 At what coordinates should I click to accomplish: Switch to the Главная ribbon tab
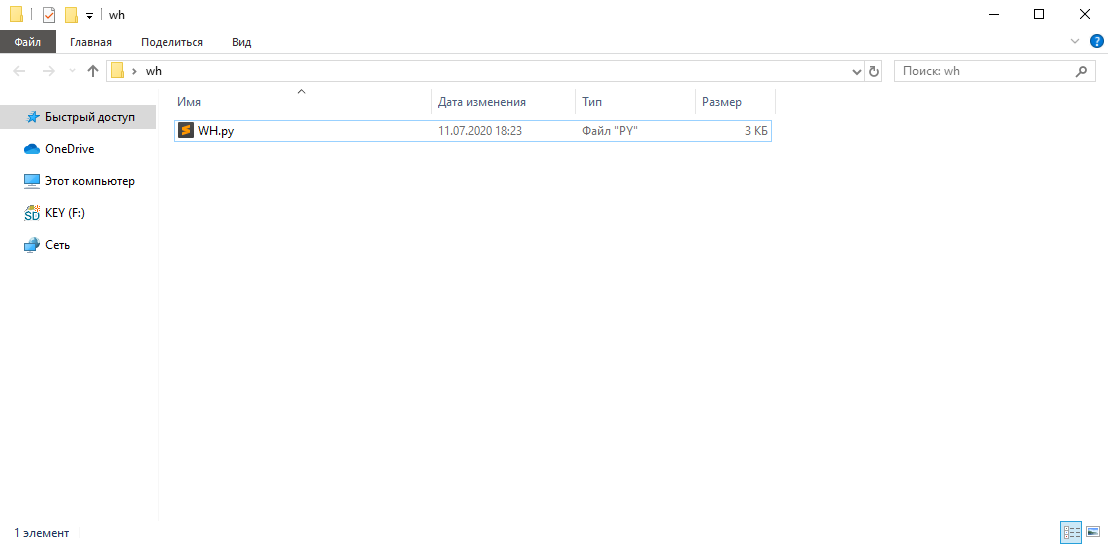(91, 42)
